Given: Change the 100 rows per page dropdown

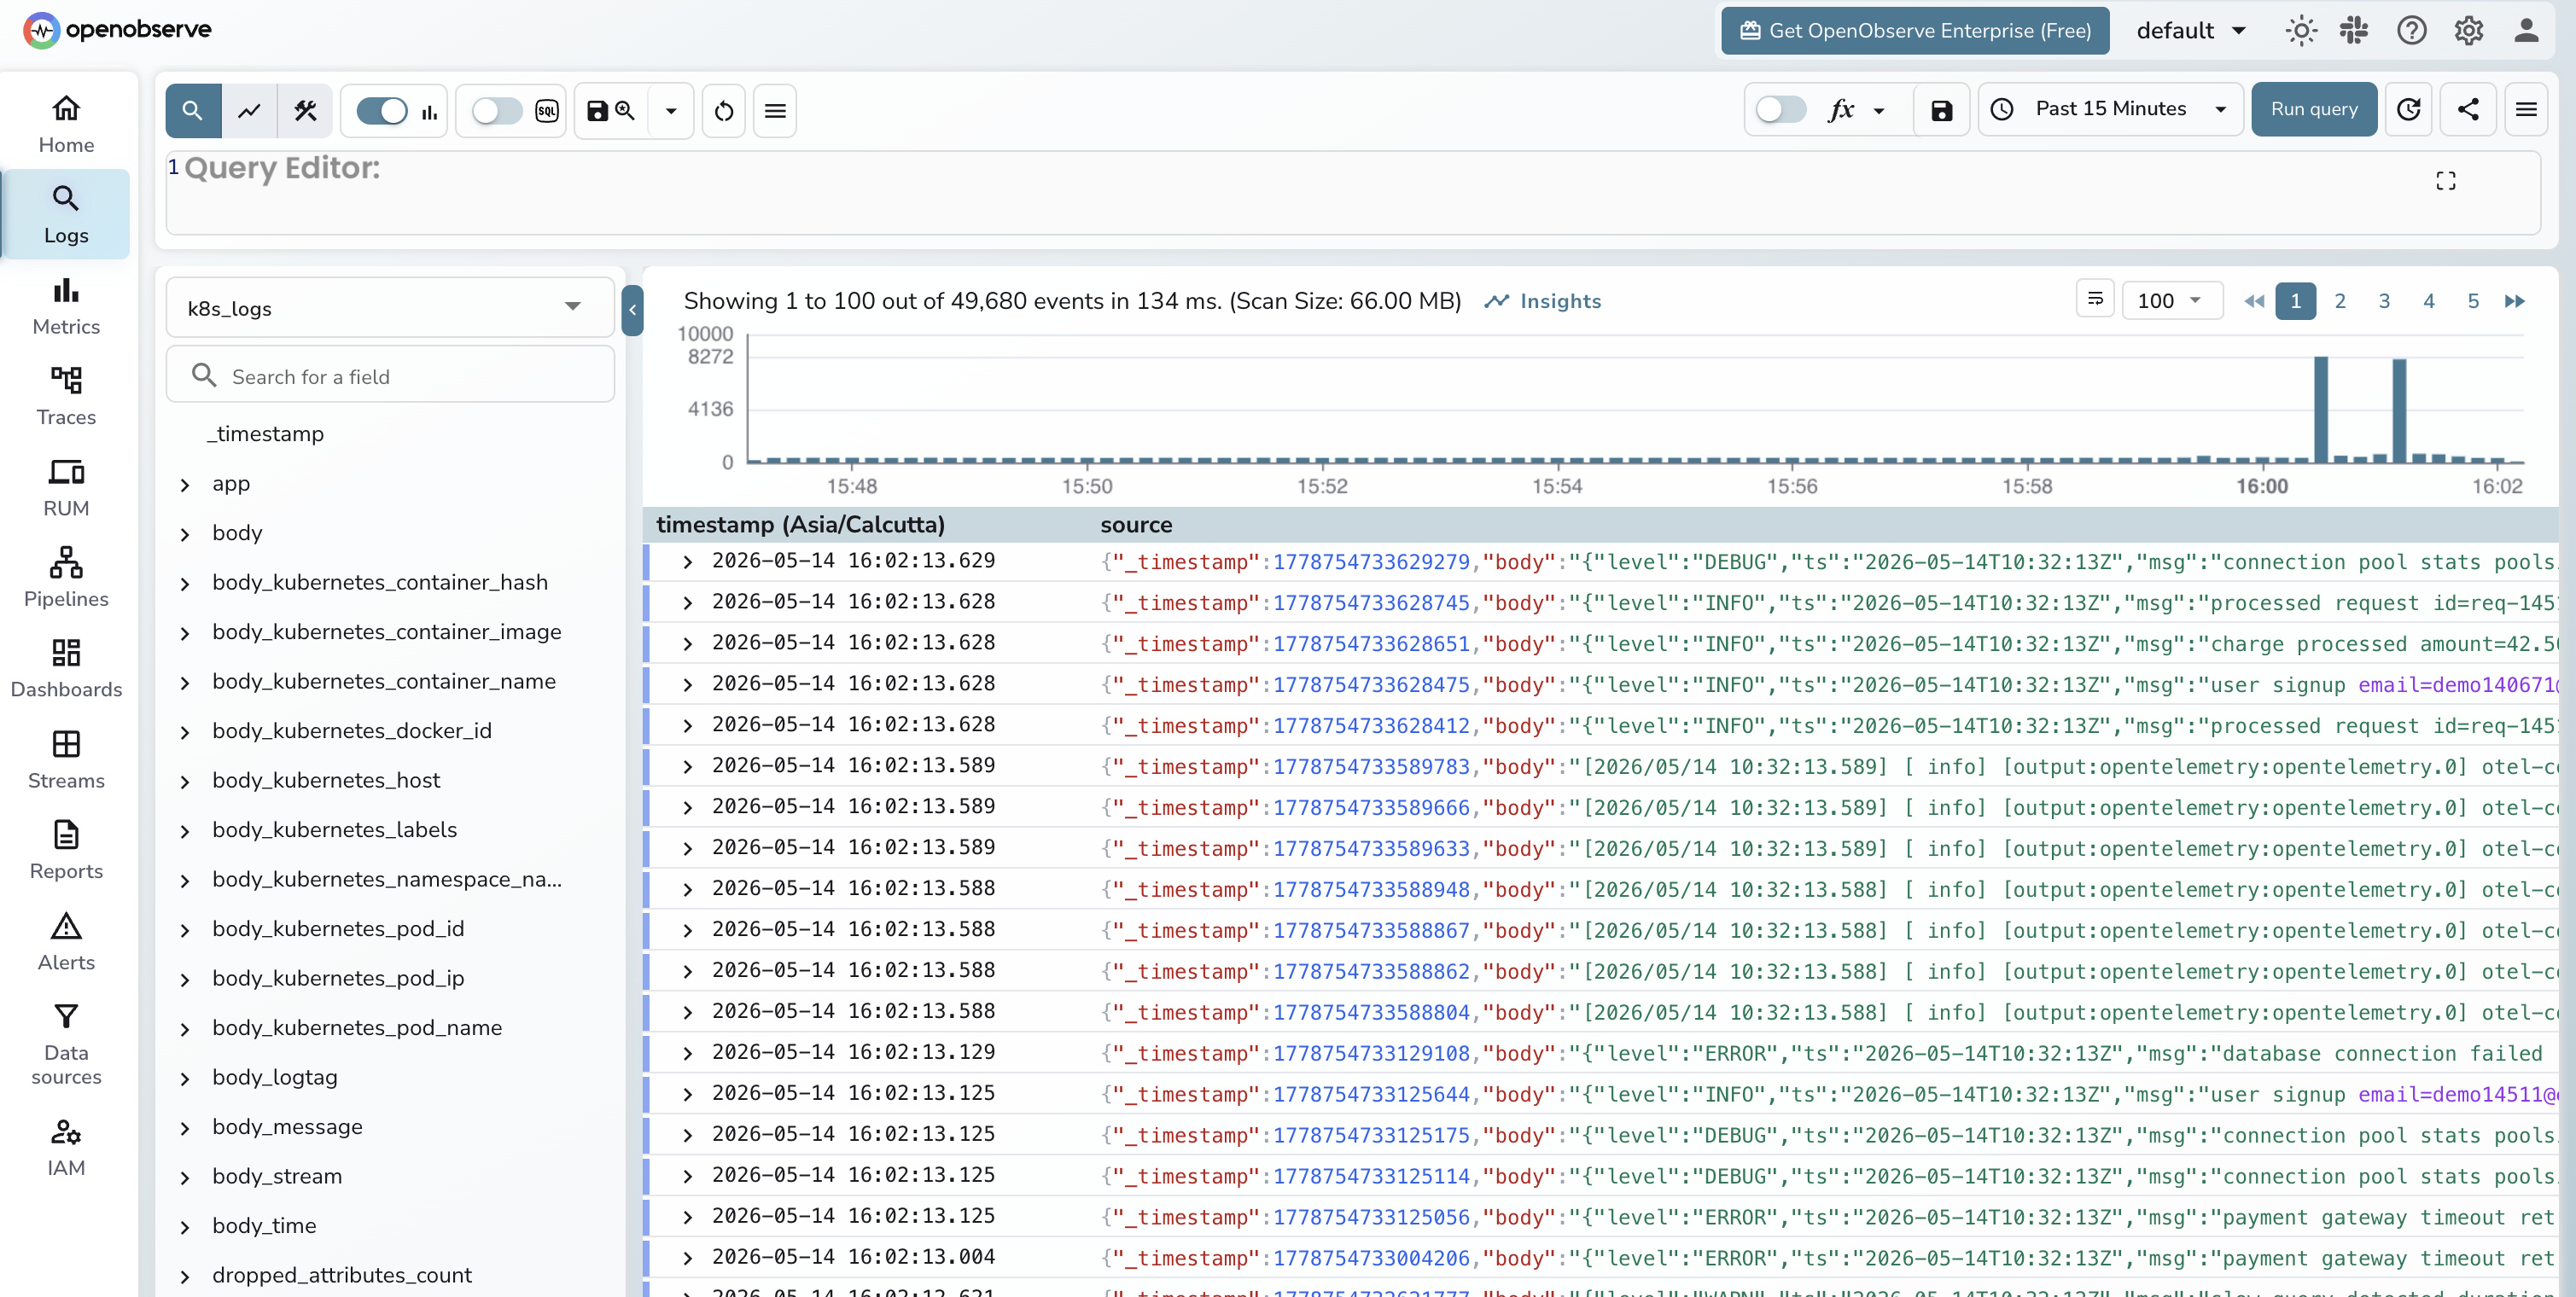Looking at the screenshot, I should (2171, 301).
